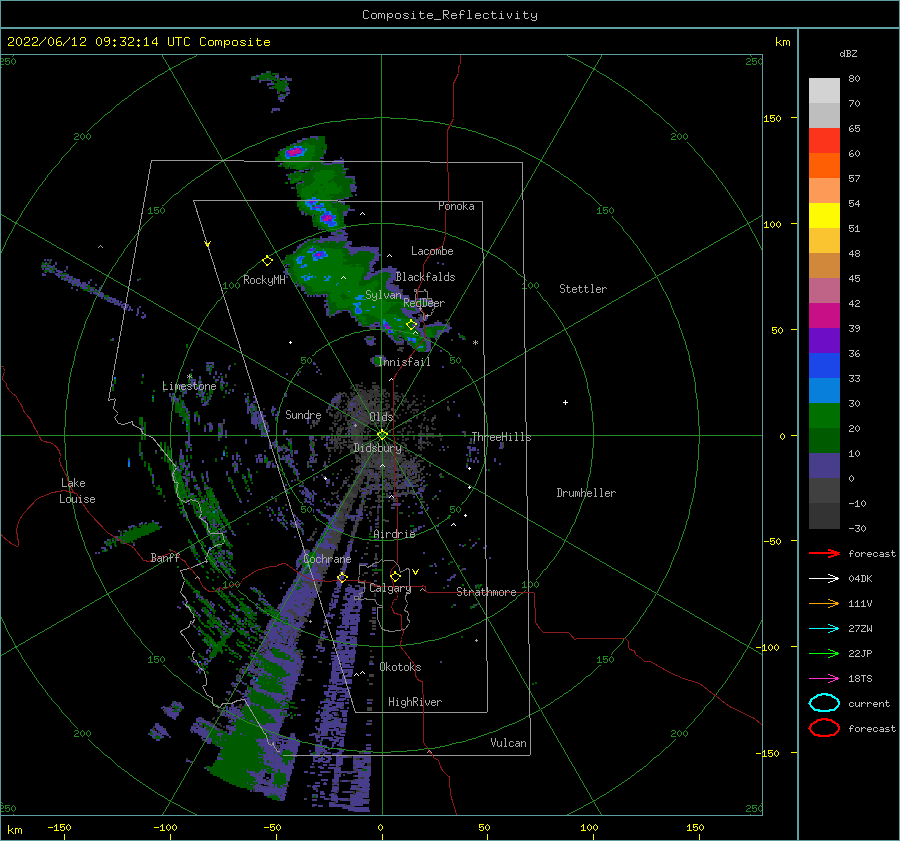This screenshot has width=900, height=841.
Task: Select the HighRiver label
Action: click(415, 702)
